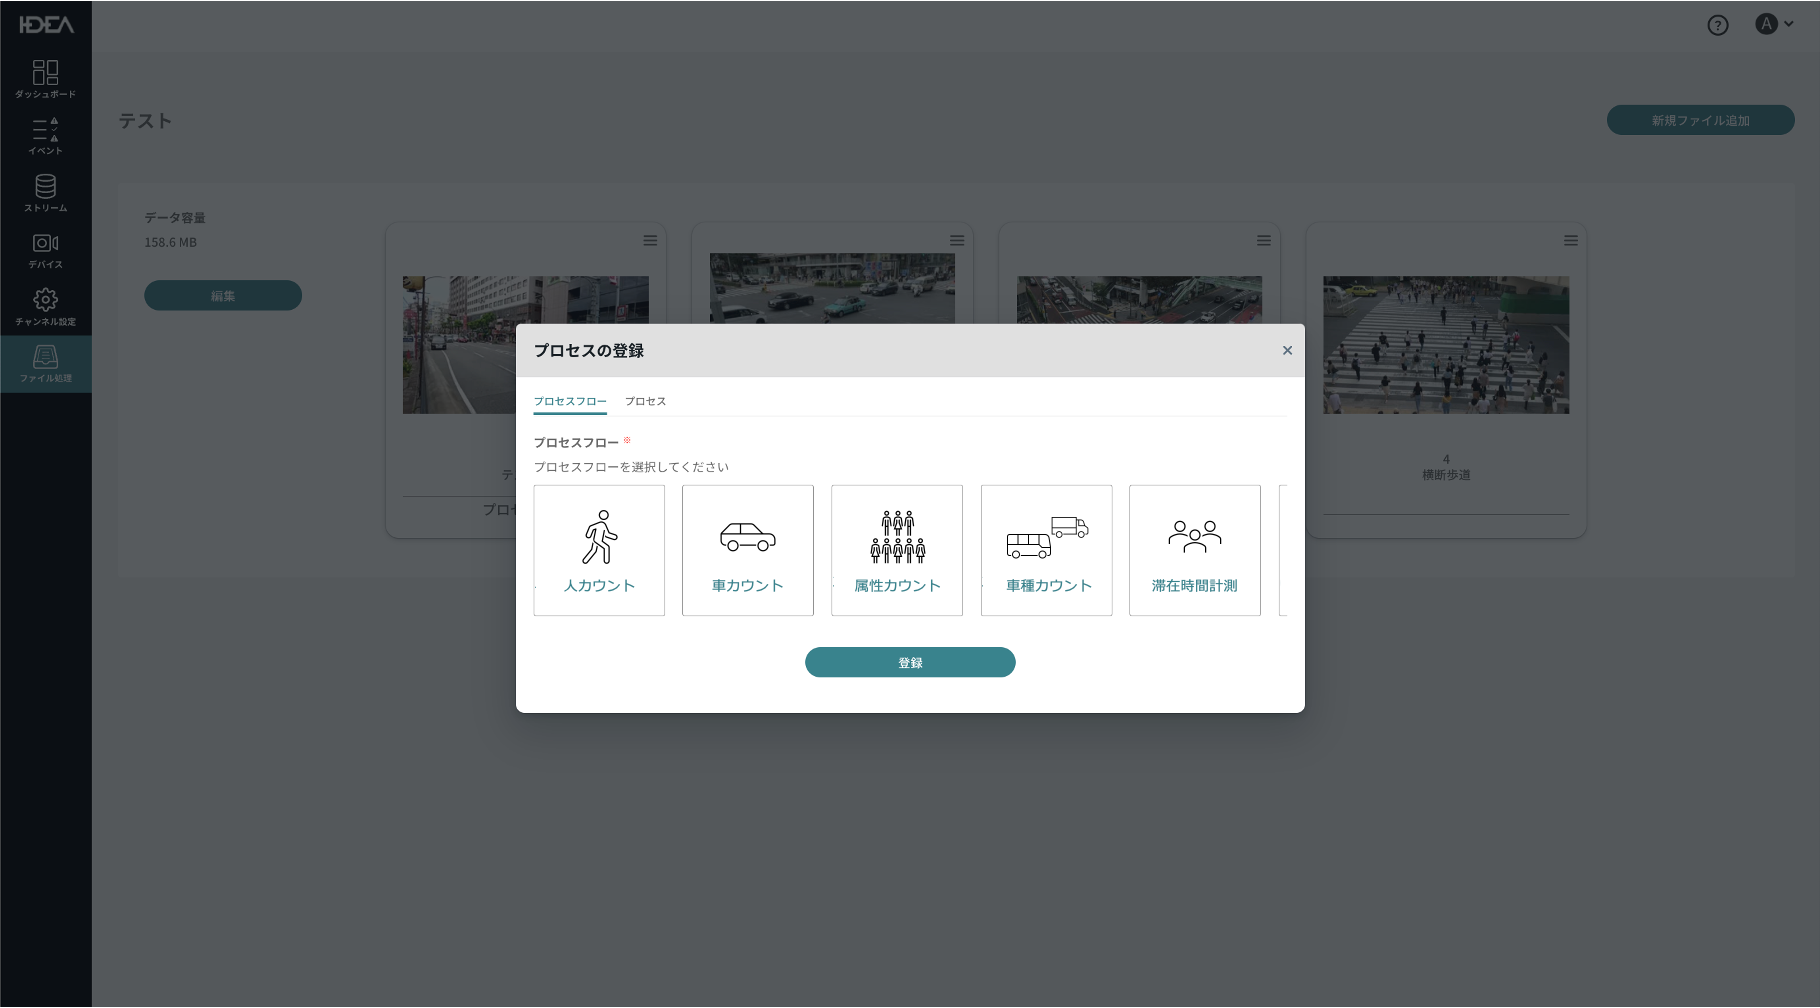Click the 158.6 MB data size text

coord(170,242)
